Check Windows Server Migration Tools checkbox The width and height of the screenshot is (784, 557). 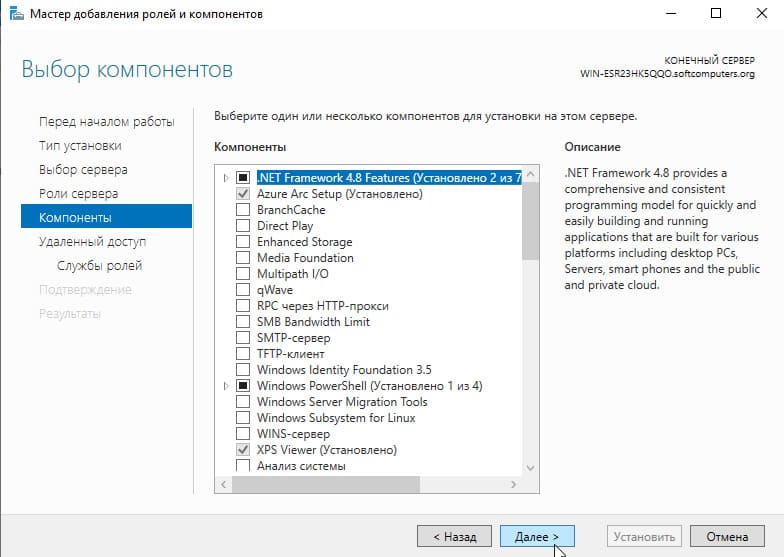pos(243,402)
